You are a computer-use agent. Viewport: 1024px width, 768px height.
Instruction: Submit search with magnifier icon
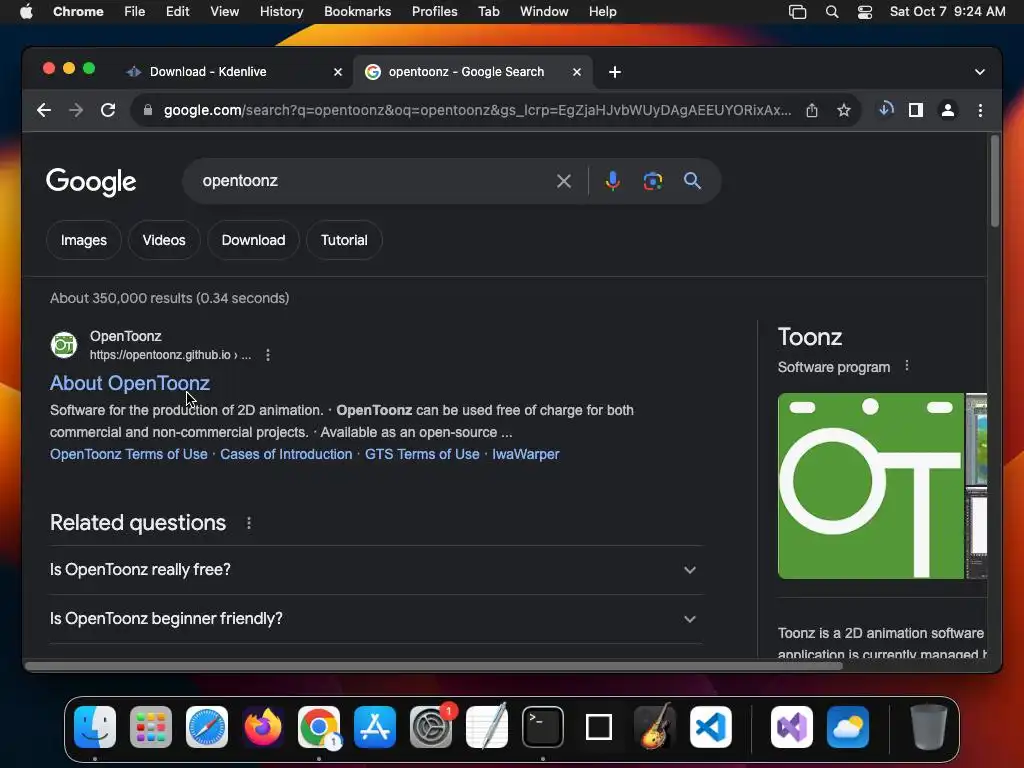pos(692,181)
